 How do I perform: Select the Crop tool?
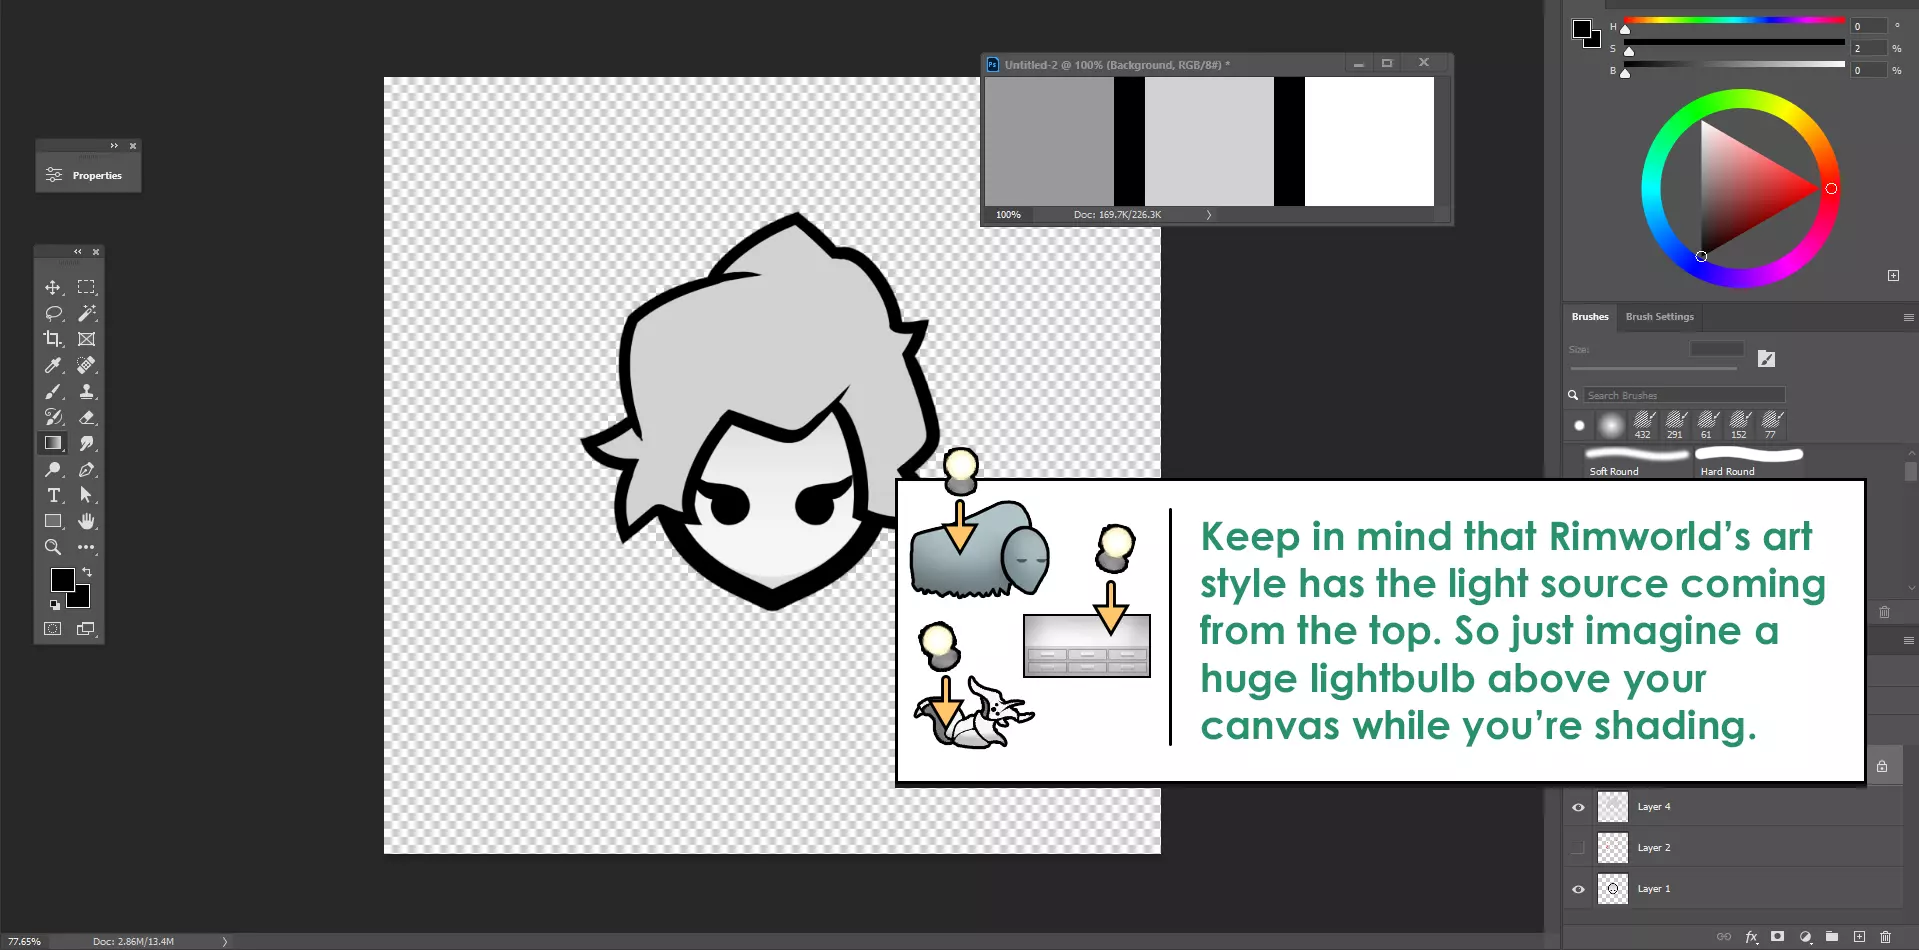pyautogui.click(x=53, y=340)
